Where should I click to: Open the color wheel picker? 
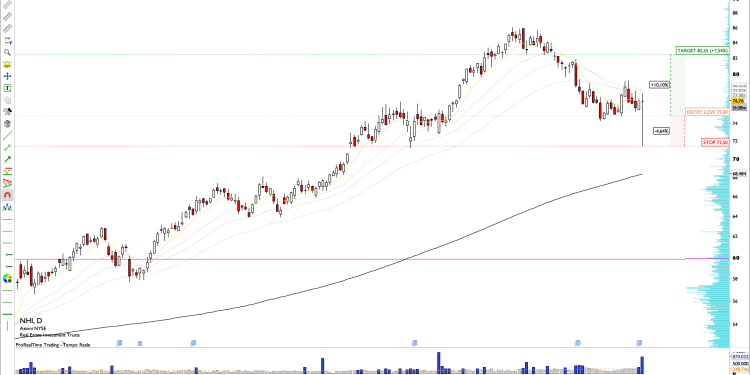(7, 278)
